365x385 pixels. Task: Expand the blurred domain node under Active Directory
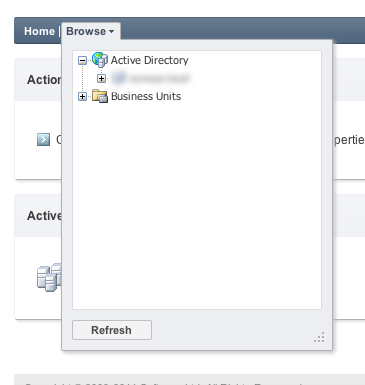pos(101,78)
